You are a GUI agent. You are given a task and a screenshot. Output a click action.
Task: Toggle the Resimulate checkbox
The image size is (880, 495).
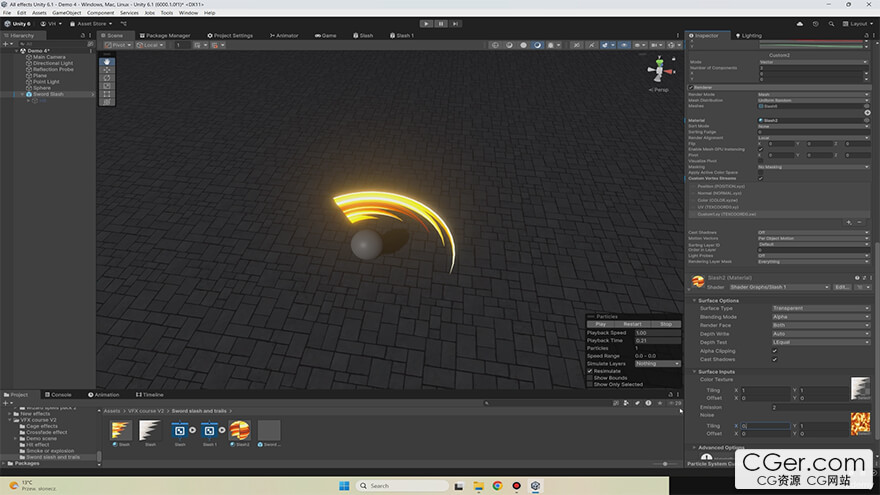590,371
